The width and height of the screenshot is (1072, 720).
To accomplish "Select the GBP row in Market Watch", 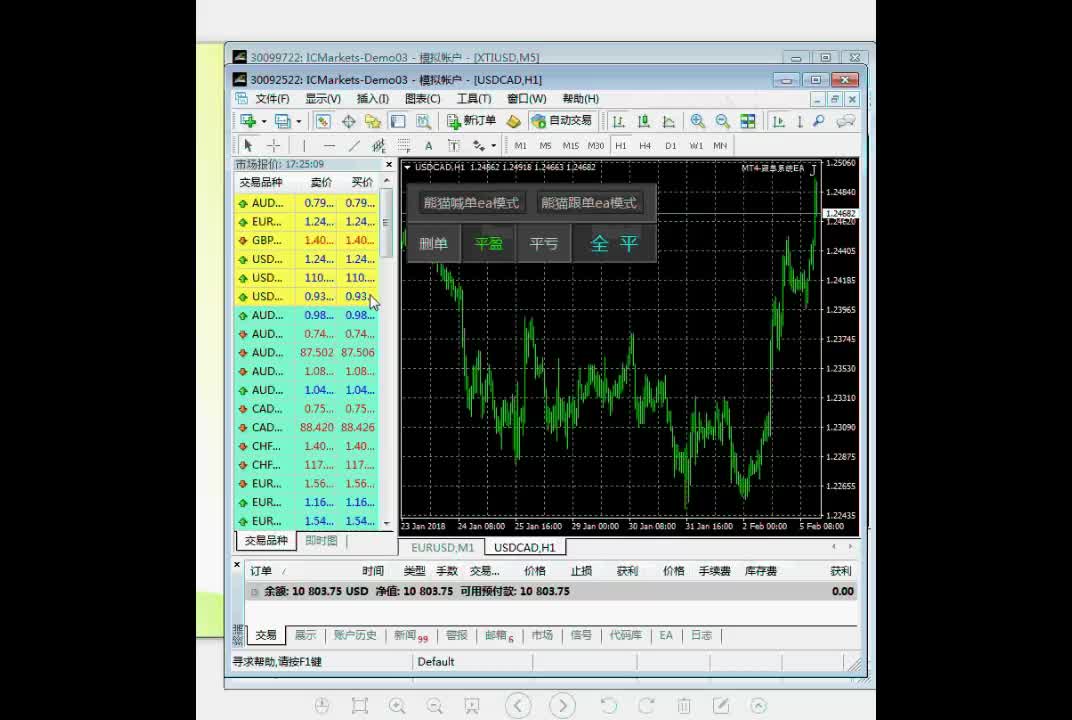I will tap(306, 241).
